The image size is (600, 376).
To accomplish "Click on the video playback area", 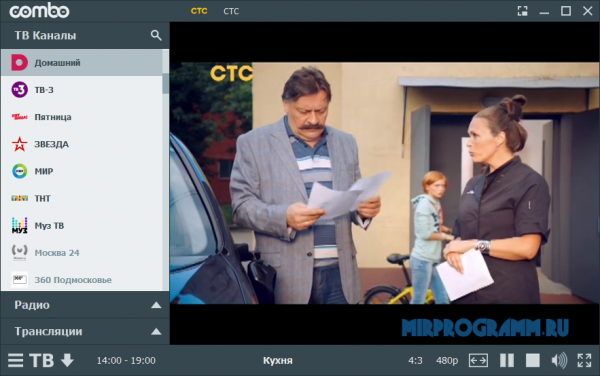I will pyautogui.click(x=385, y=183).
